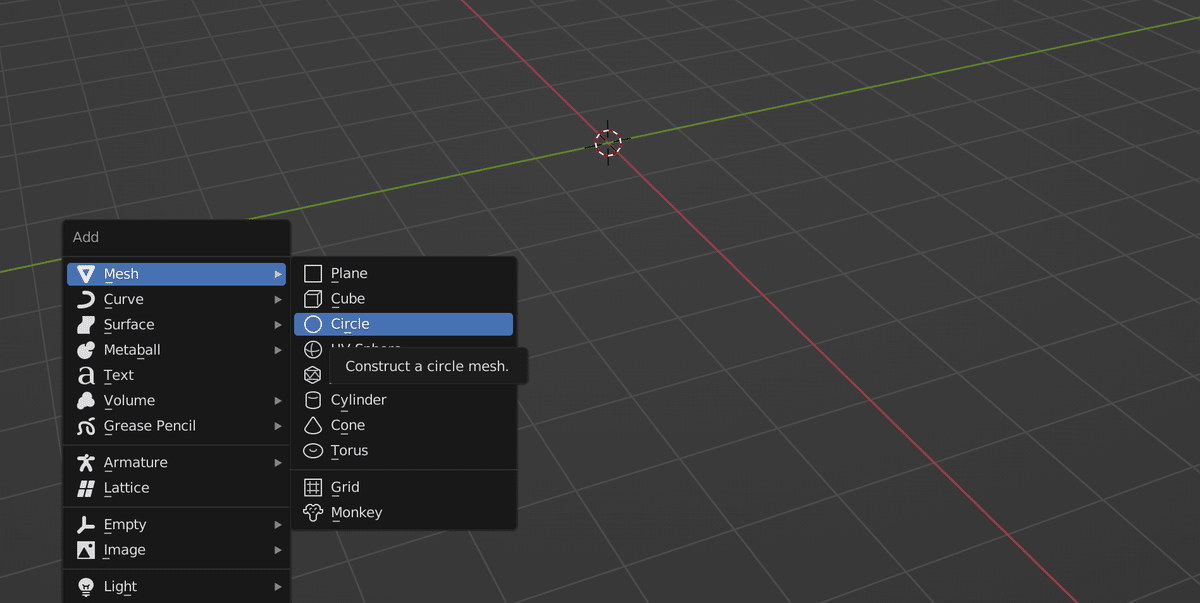Screen dimensions: 1200x603
Task: Click the Armature figure icon
Action: click(86, 463)
